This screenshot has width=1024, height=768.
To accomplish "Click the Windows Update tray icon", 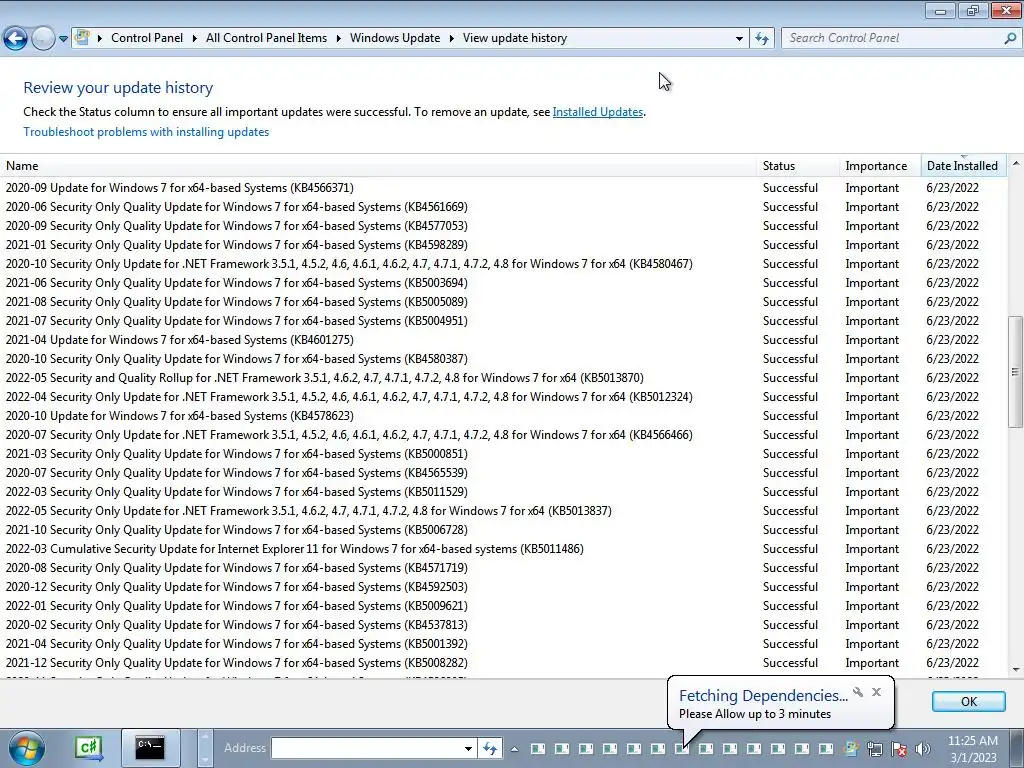I will 850,749.
